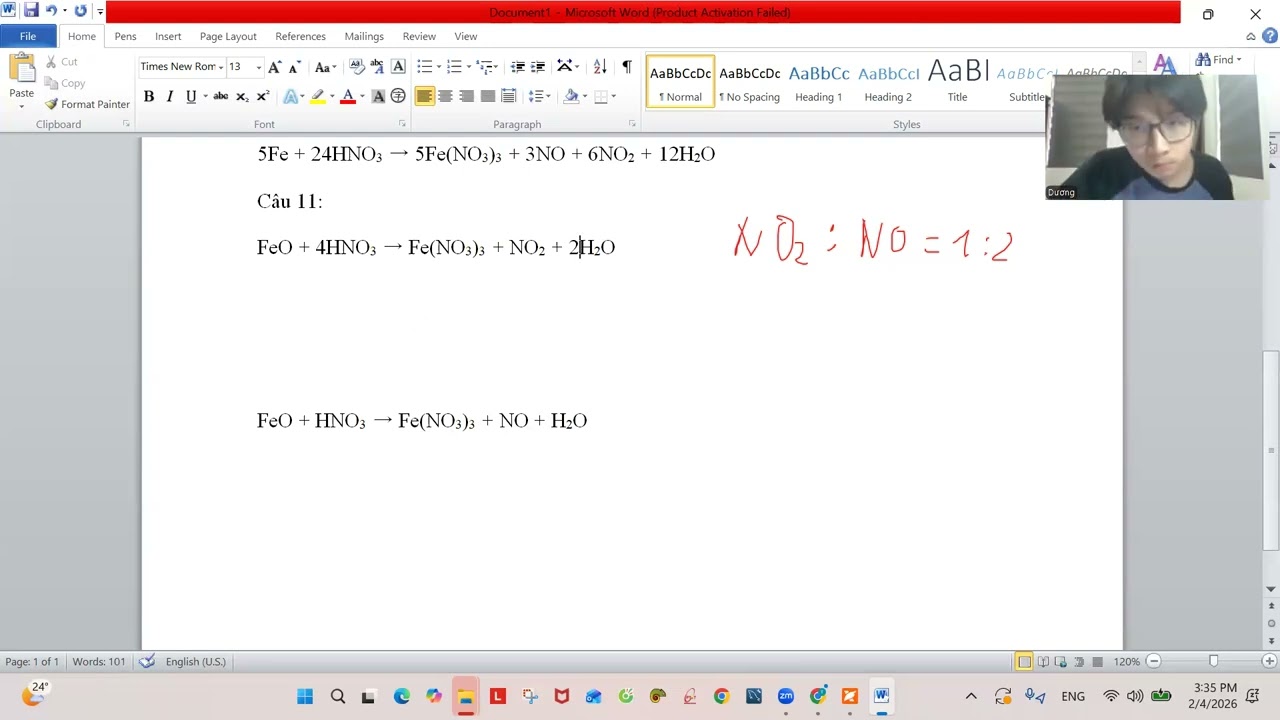Image resolution: width=1280 pixels, height=720 pixels.
Task: Click the Decrease Indent icon
Action: coord(518,67)
